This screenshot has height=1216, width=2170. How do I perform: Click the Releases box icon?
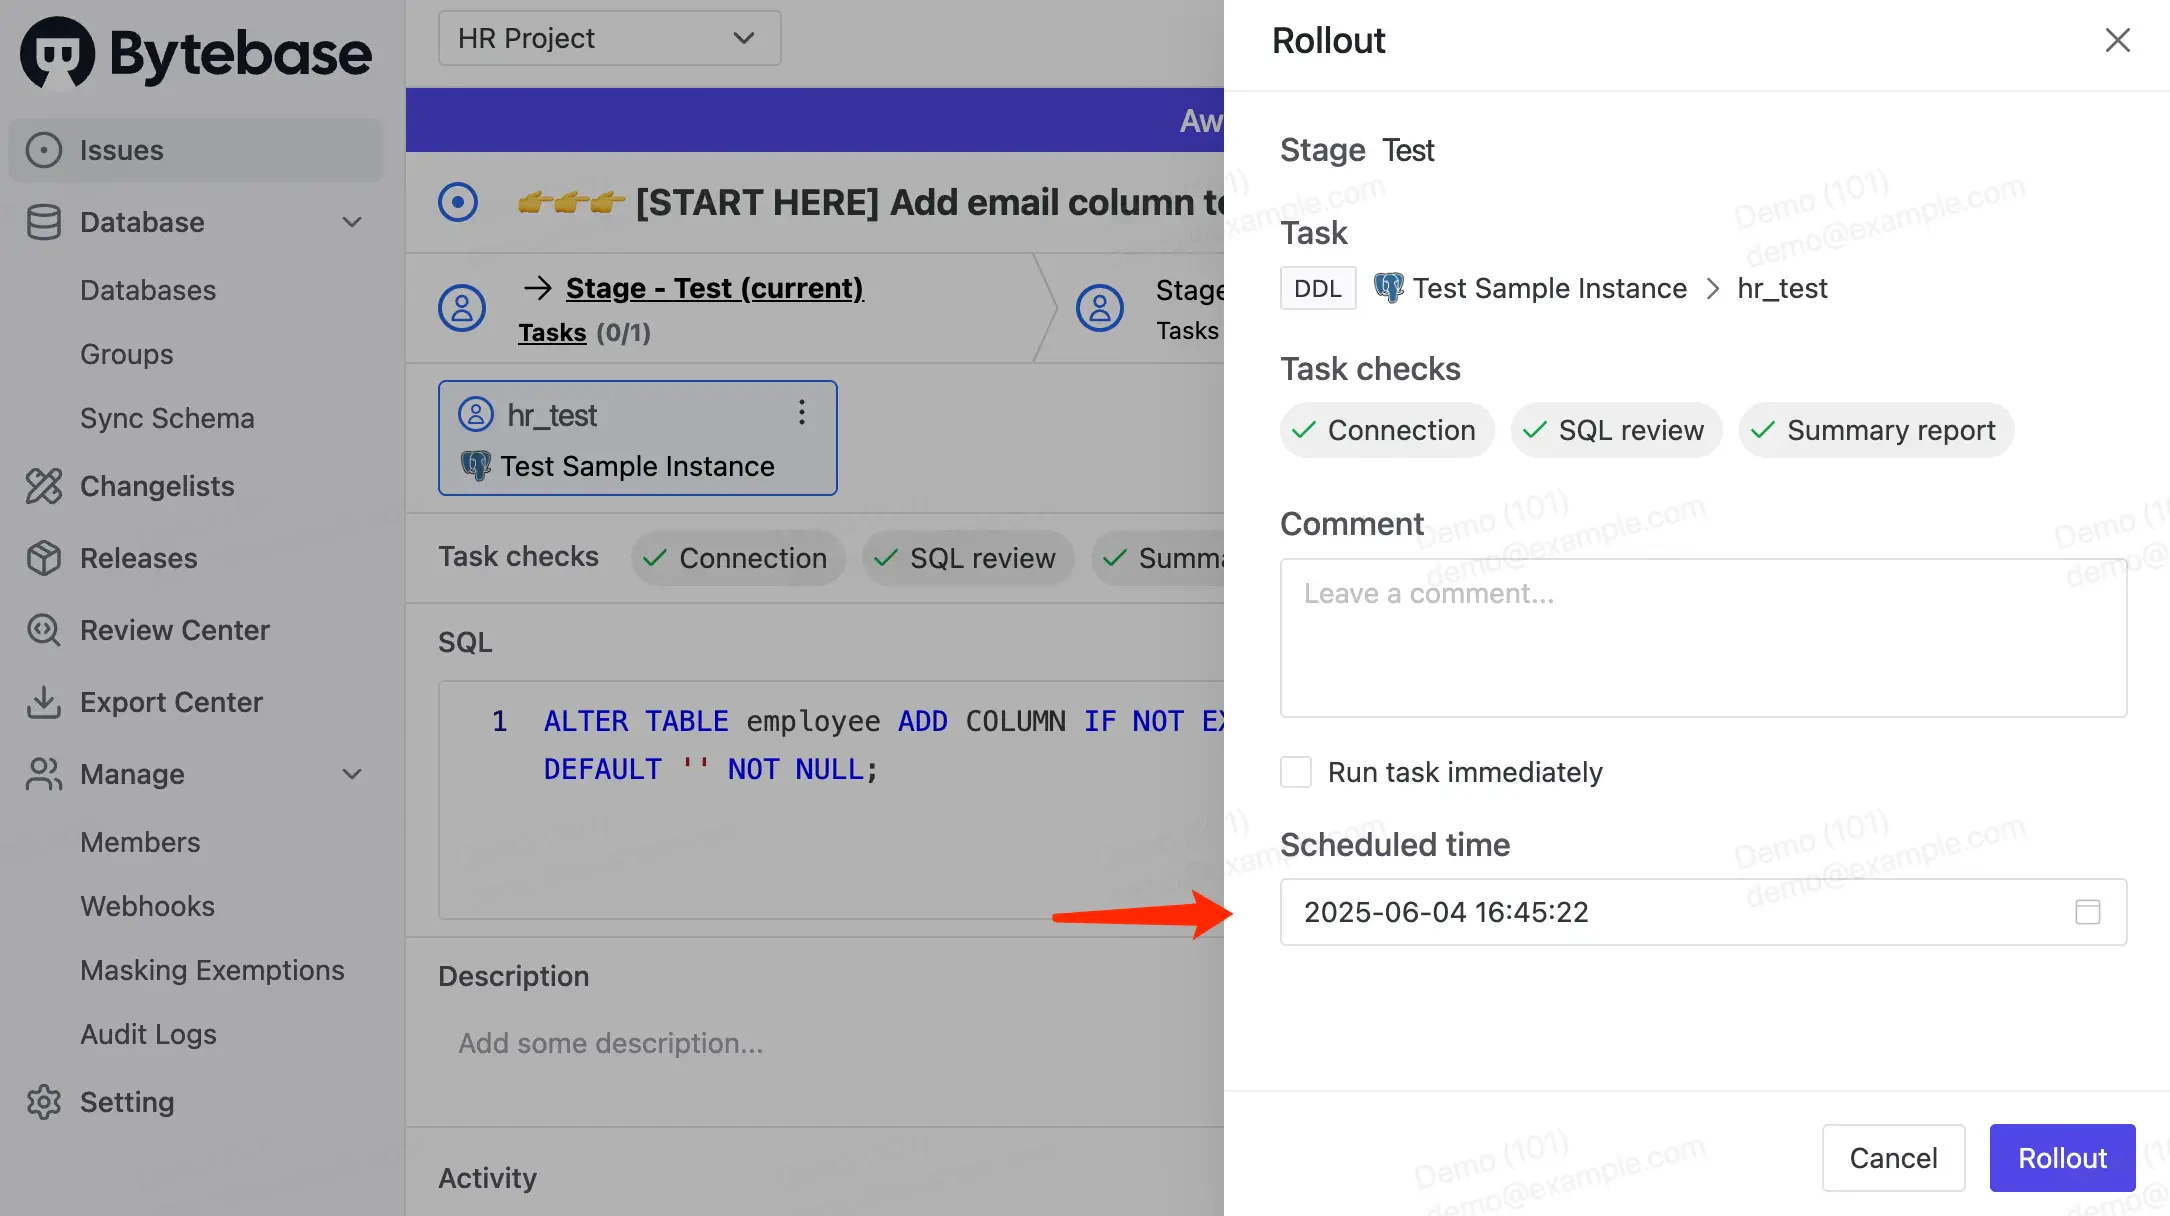coord(44,558)
